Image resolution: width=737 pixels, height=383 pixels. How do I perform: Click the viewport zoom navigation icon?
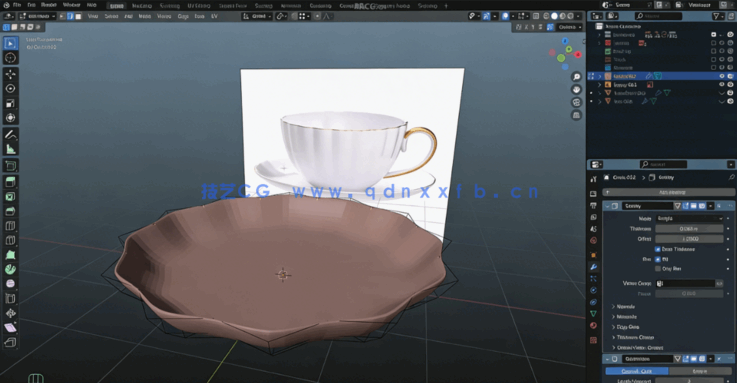(x=576, y=77)
